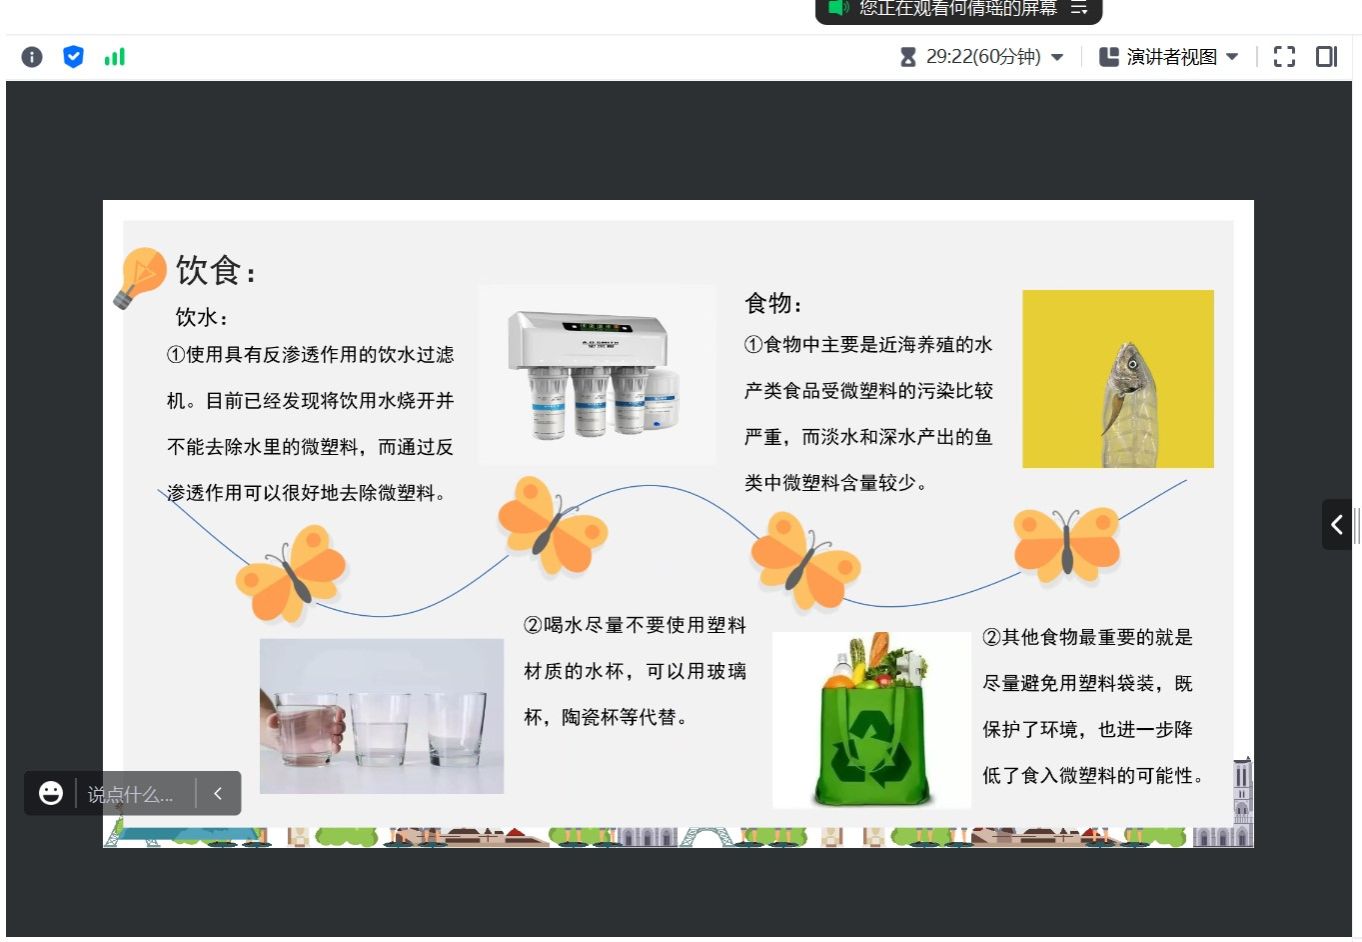Click the water filter machine image
This screenshot has width=1362, height=942.
click(x=596, y=374)
